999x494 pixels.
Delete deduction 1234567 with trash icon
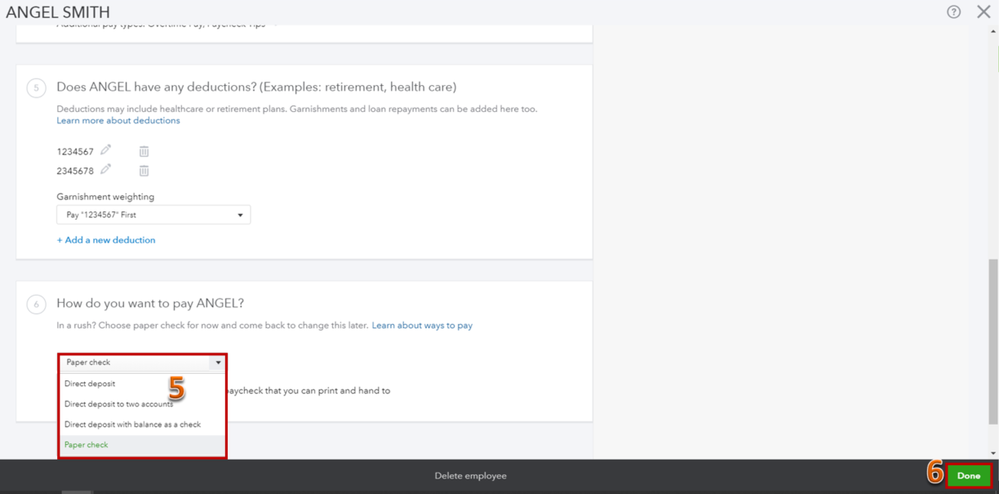(144, 152)
